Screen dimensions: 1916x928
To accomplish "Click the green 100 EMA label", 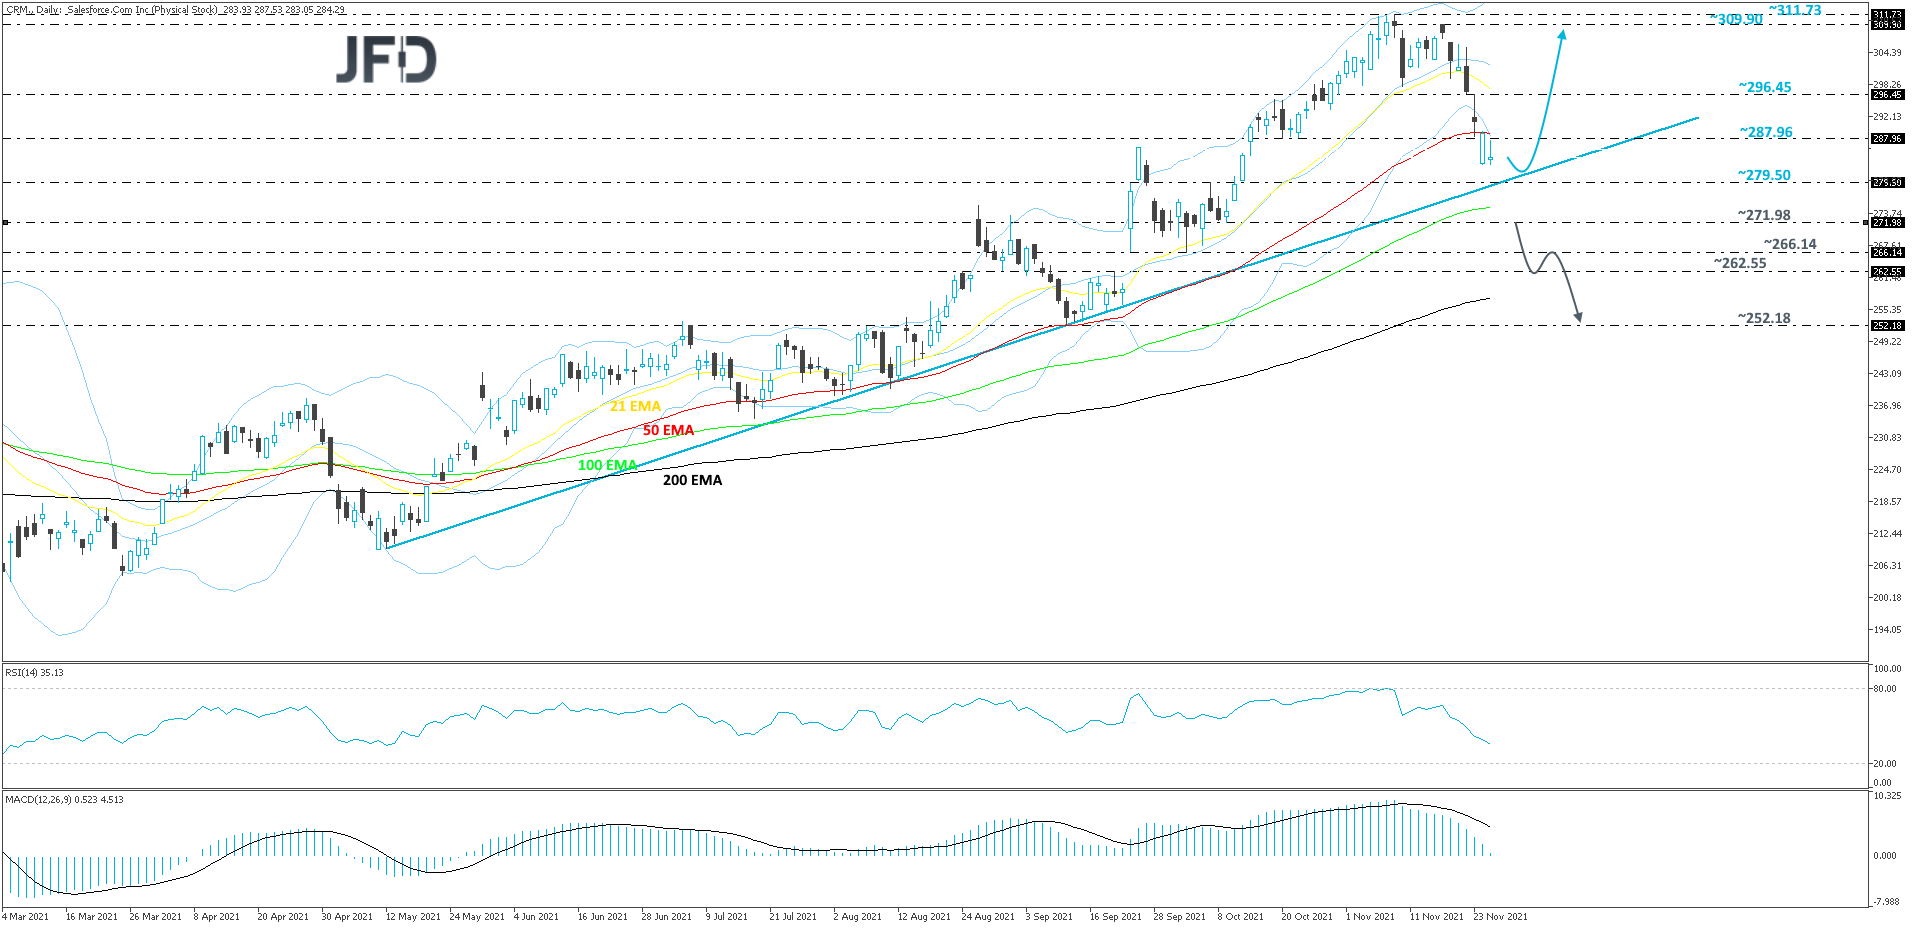I will tap(607, 465).
